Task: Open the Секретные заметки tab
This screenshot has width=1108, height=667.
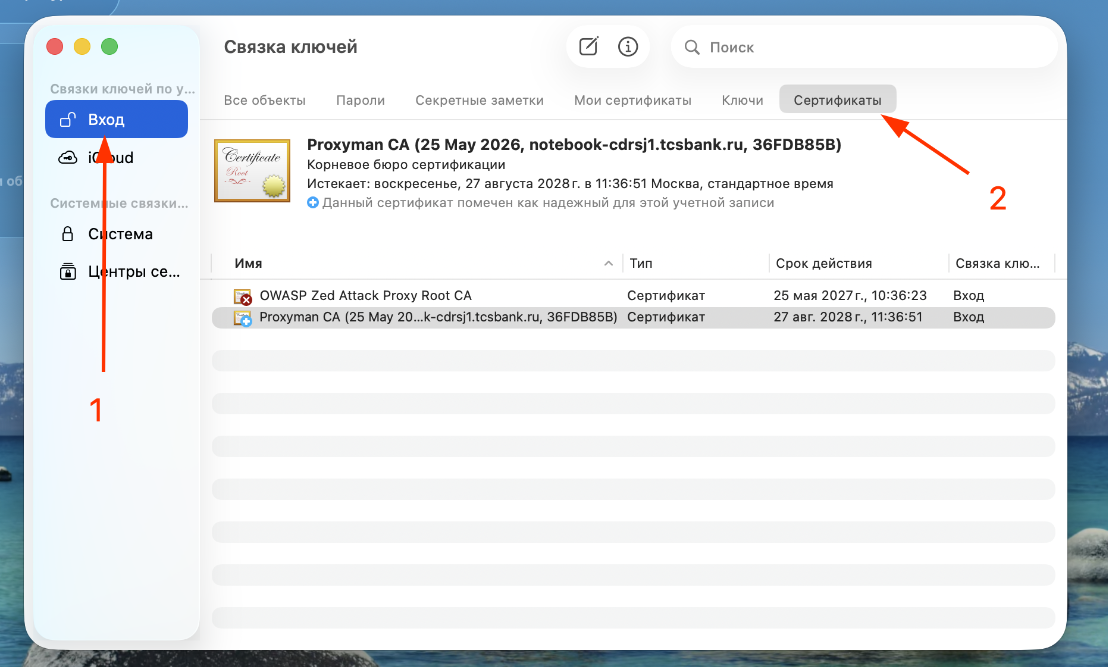Action: coord(480,100)
